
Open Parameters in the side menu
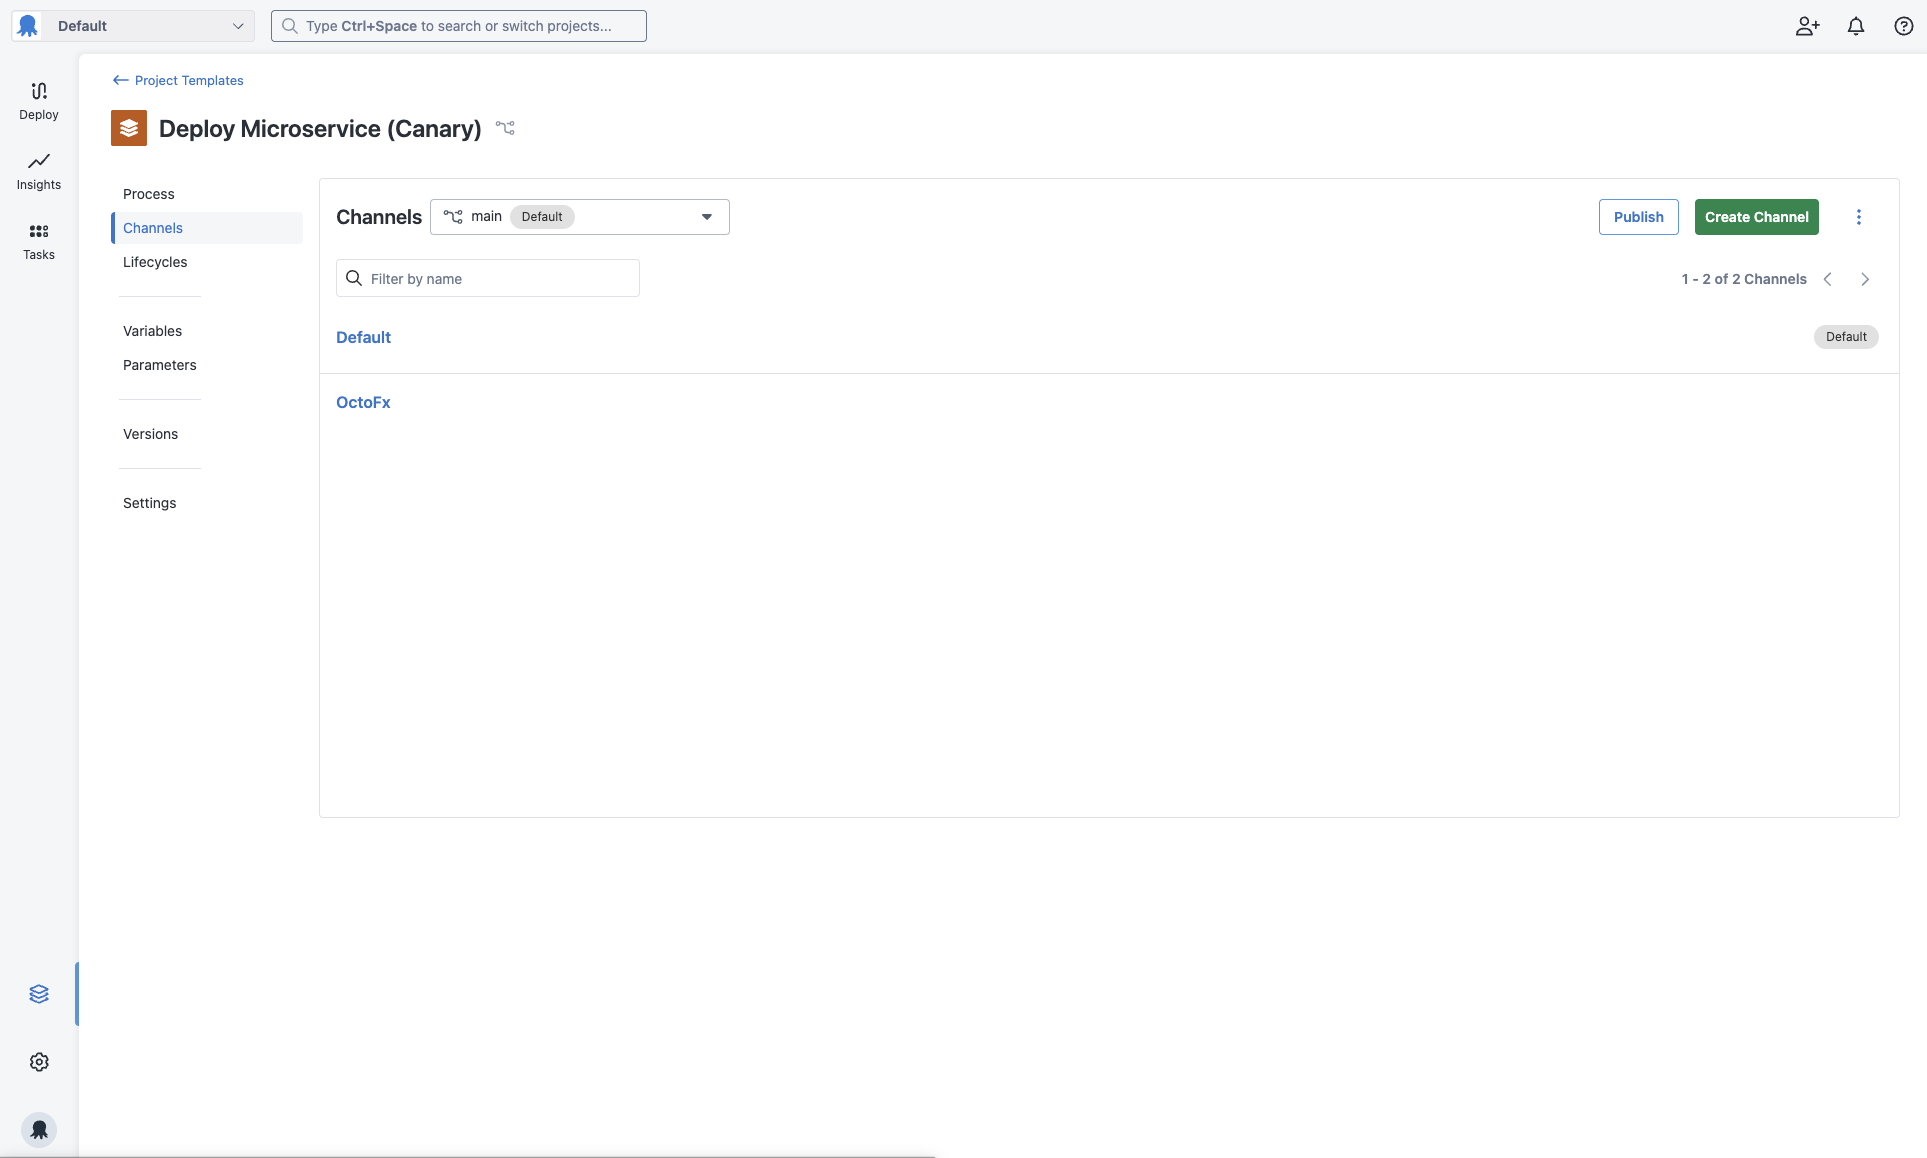160,365
